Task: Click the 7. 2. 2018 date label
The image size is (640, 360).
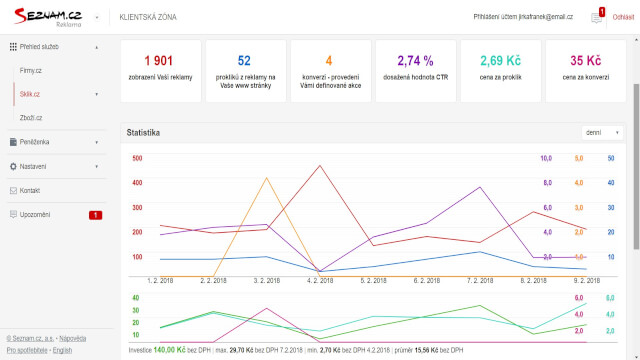Action: pyautogui.click(x=480, y=281)
